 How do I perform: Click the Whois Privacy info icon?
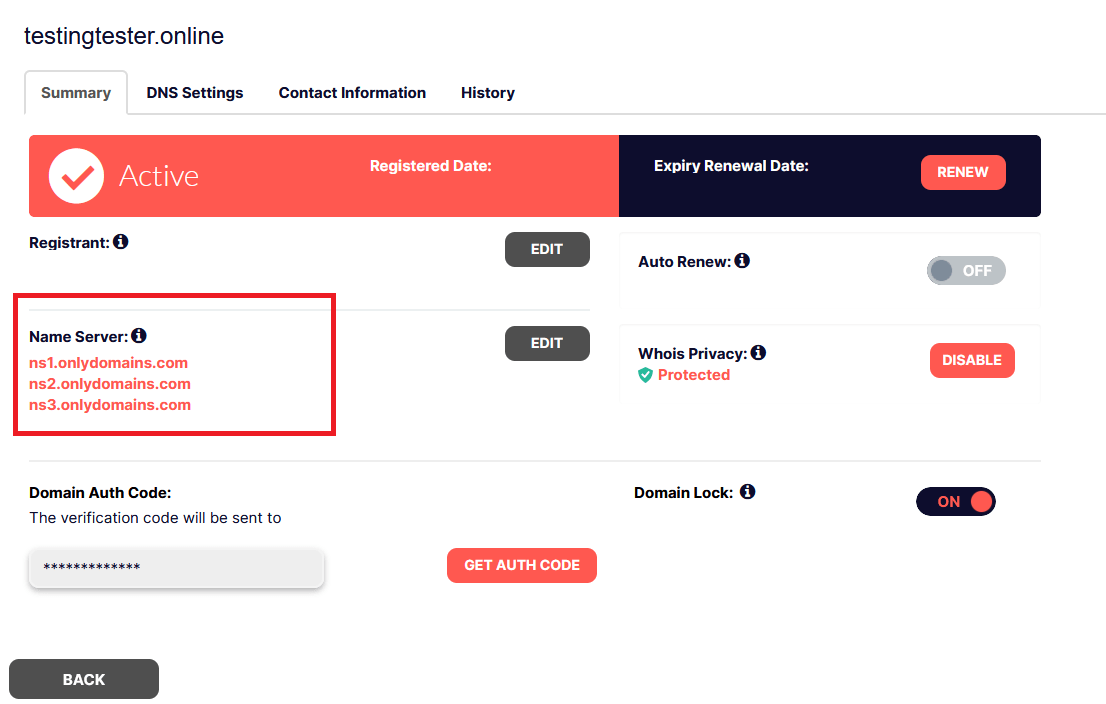point(758,352)
